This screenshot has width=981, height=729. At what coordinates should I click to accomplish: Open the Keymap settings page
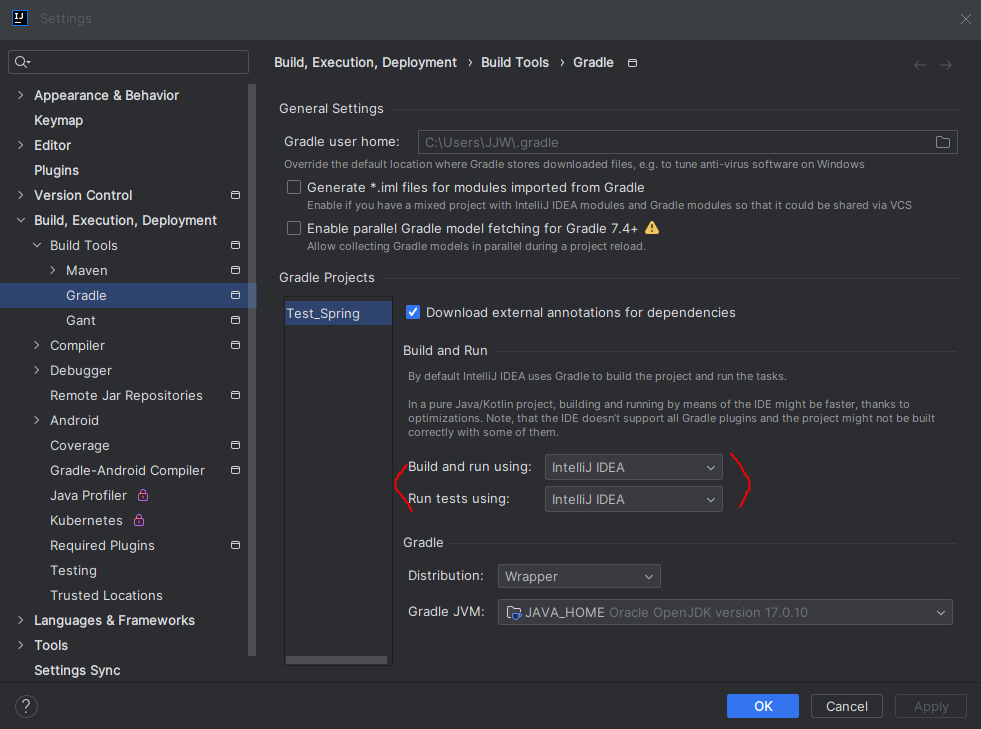[x=58, y=120]
